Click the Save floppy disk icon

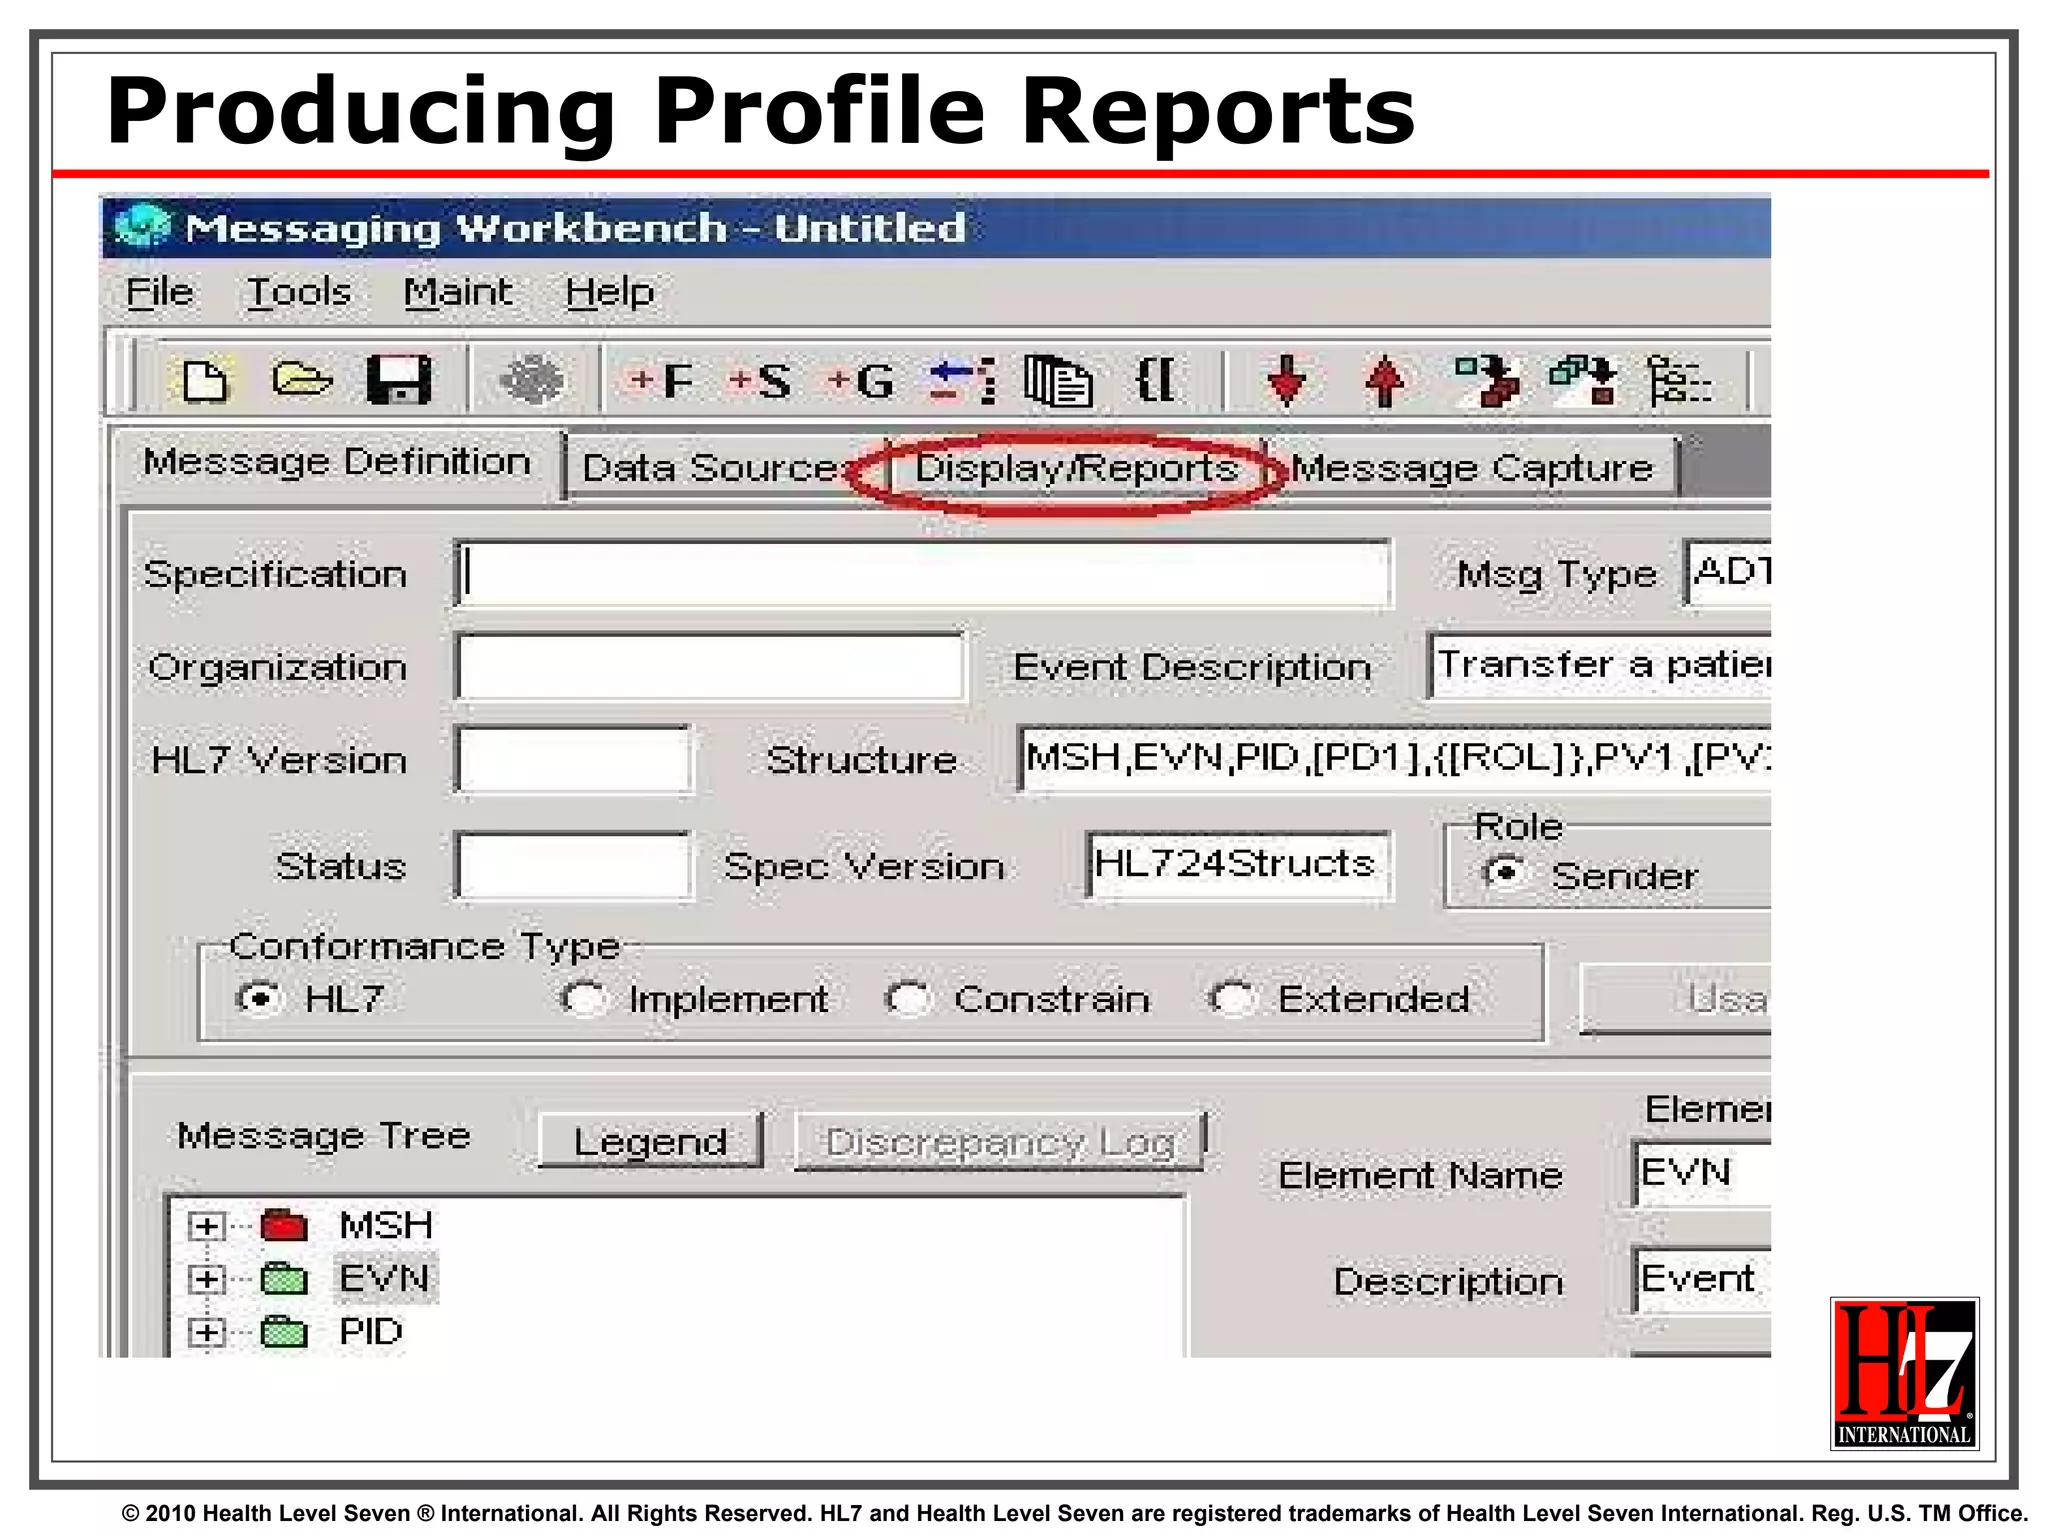click(x=399, y=380)
